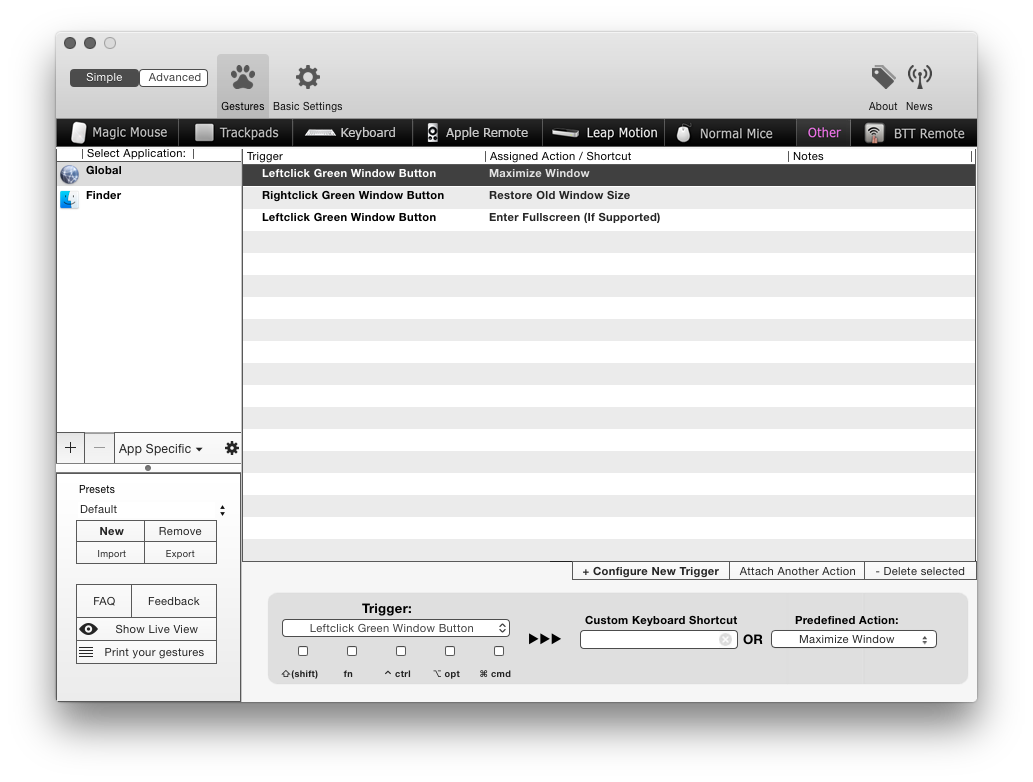Viewport: 1033px width, 782px height.
Task: Toggle the opt modifier checkbox
Action: tap(450, 651)
